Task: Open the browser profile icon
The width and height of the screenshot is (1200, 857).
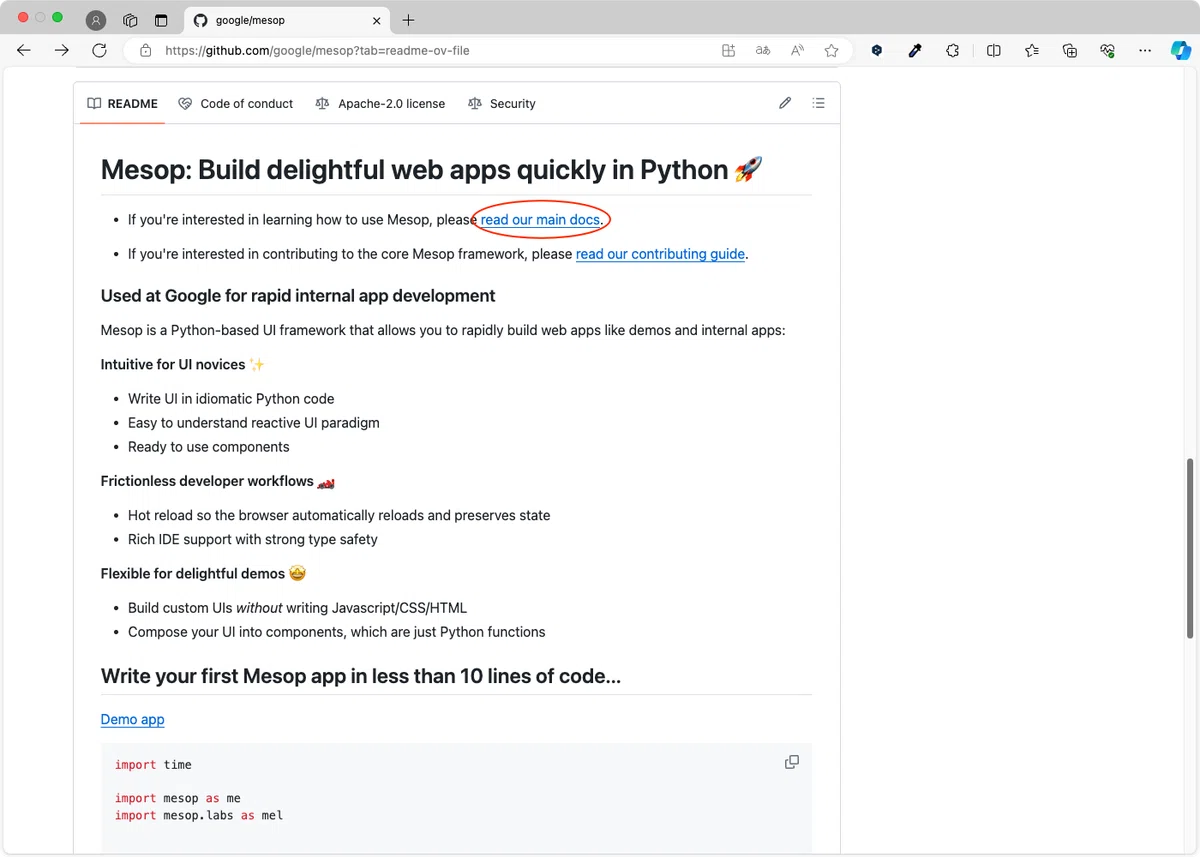Action: pyautogui.click(x=96, y=20)
